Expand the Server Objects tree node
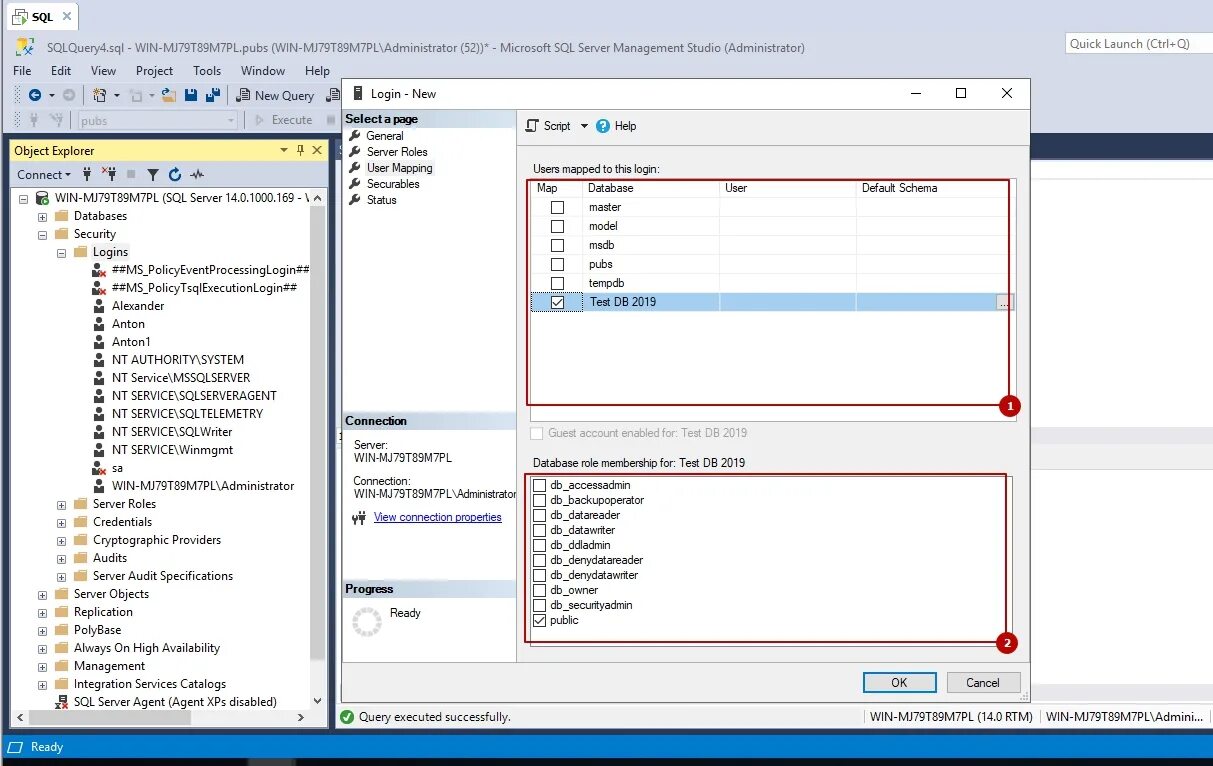This screenshot has width=1213, height=766. coord(42,595)
